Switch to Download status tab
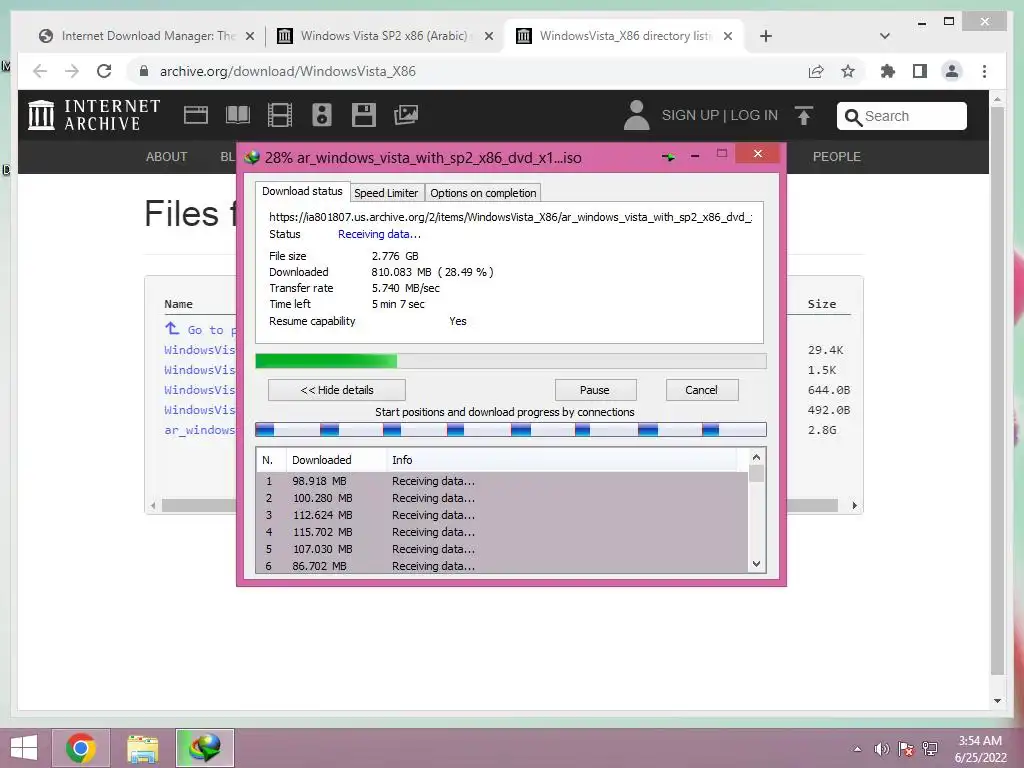 pyautogui.click(x=302, y=191)
